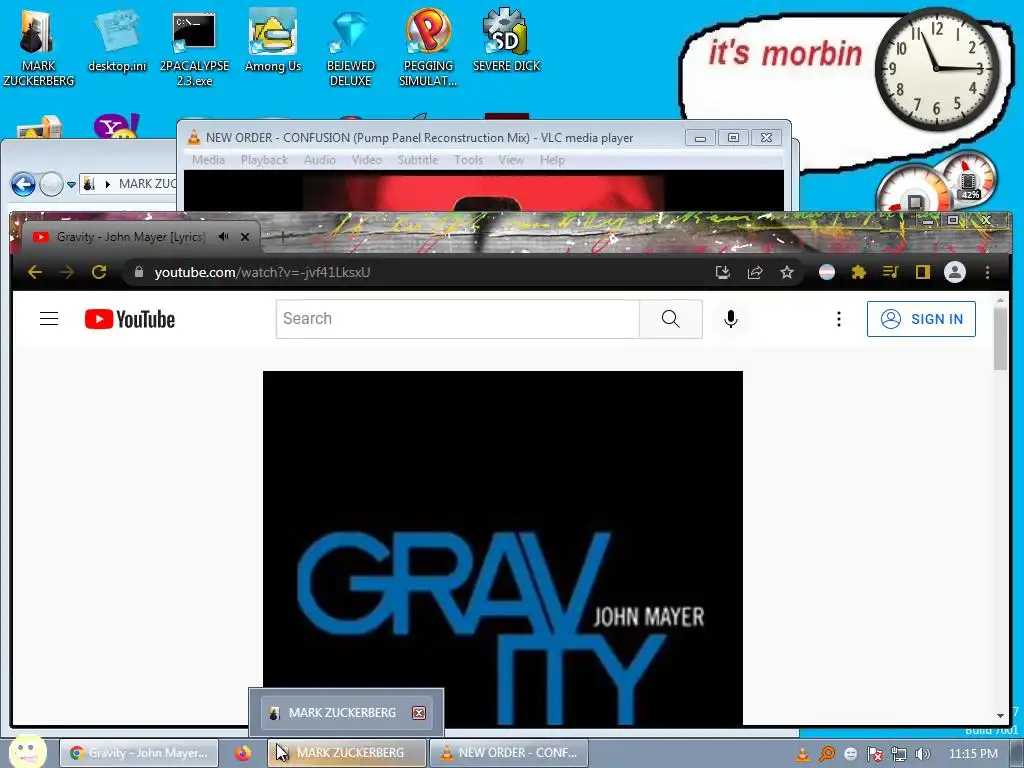The width and height of the screenshot is (1024, 768).
Task: Click the YouTube Search field
Action: [457, 319]
